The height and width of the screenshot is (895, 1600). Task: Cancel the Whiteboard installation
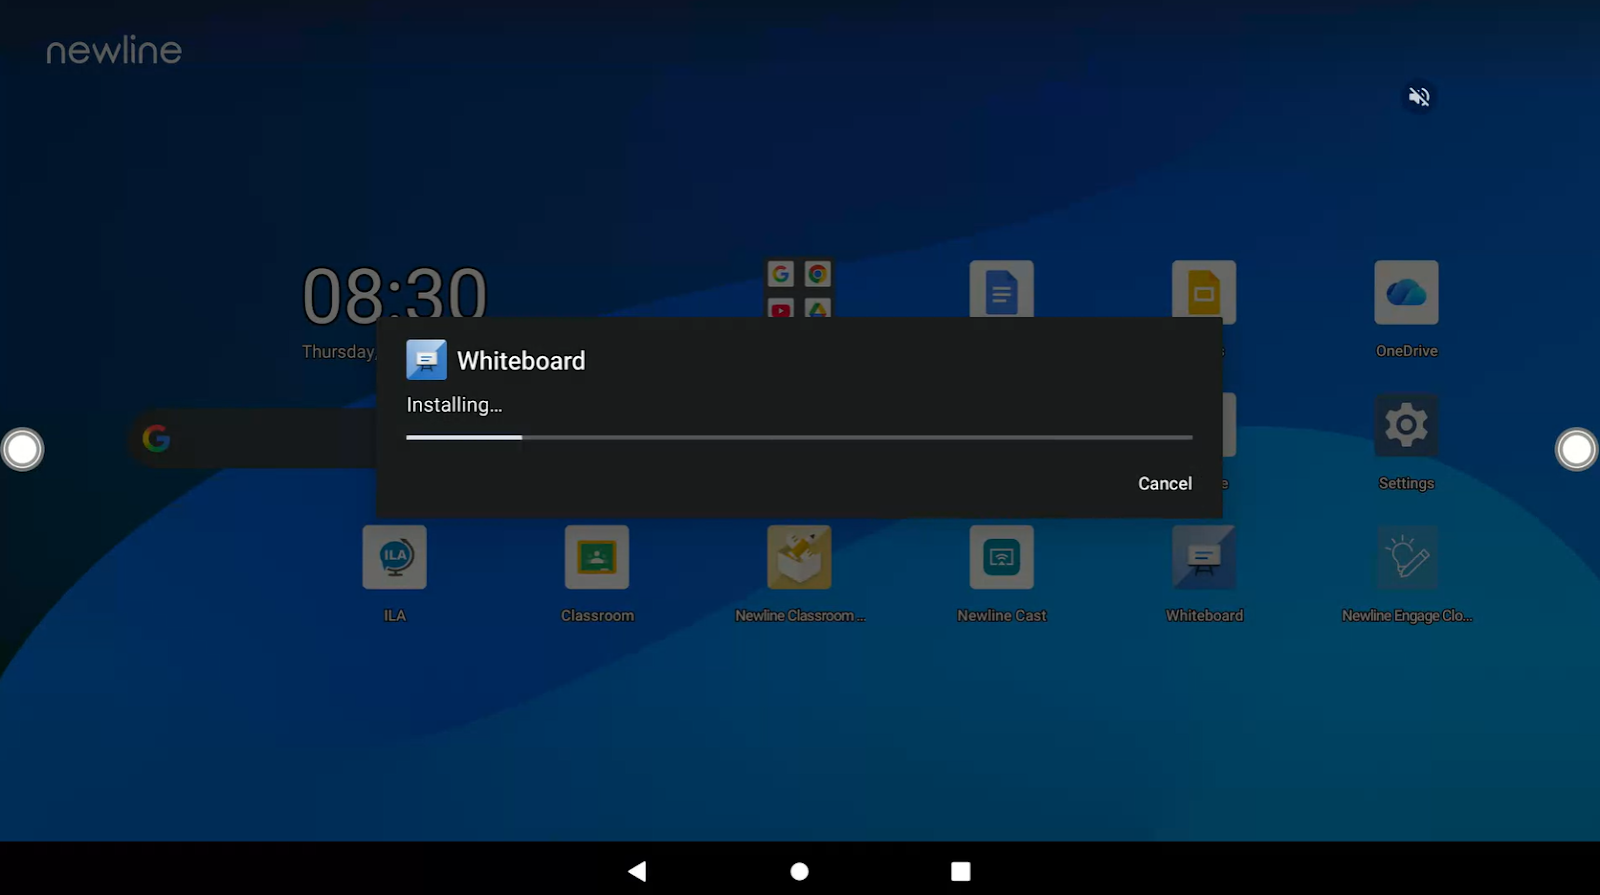pyautogui.click(x=1165, y=483)
